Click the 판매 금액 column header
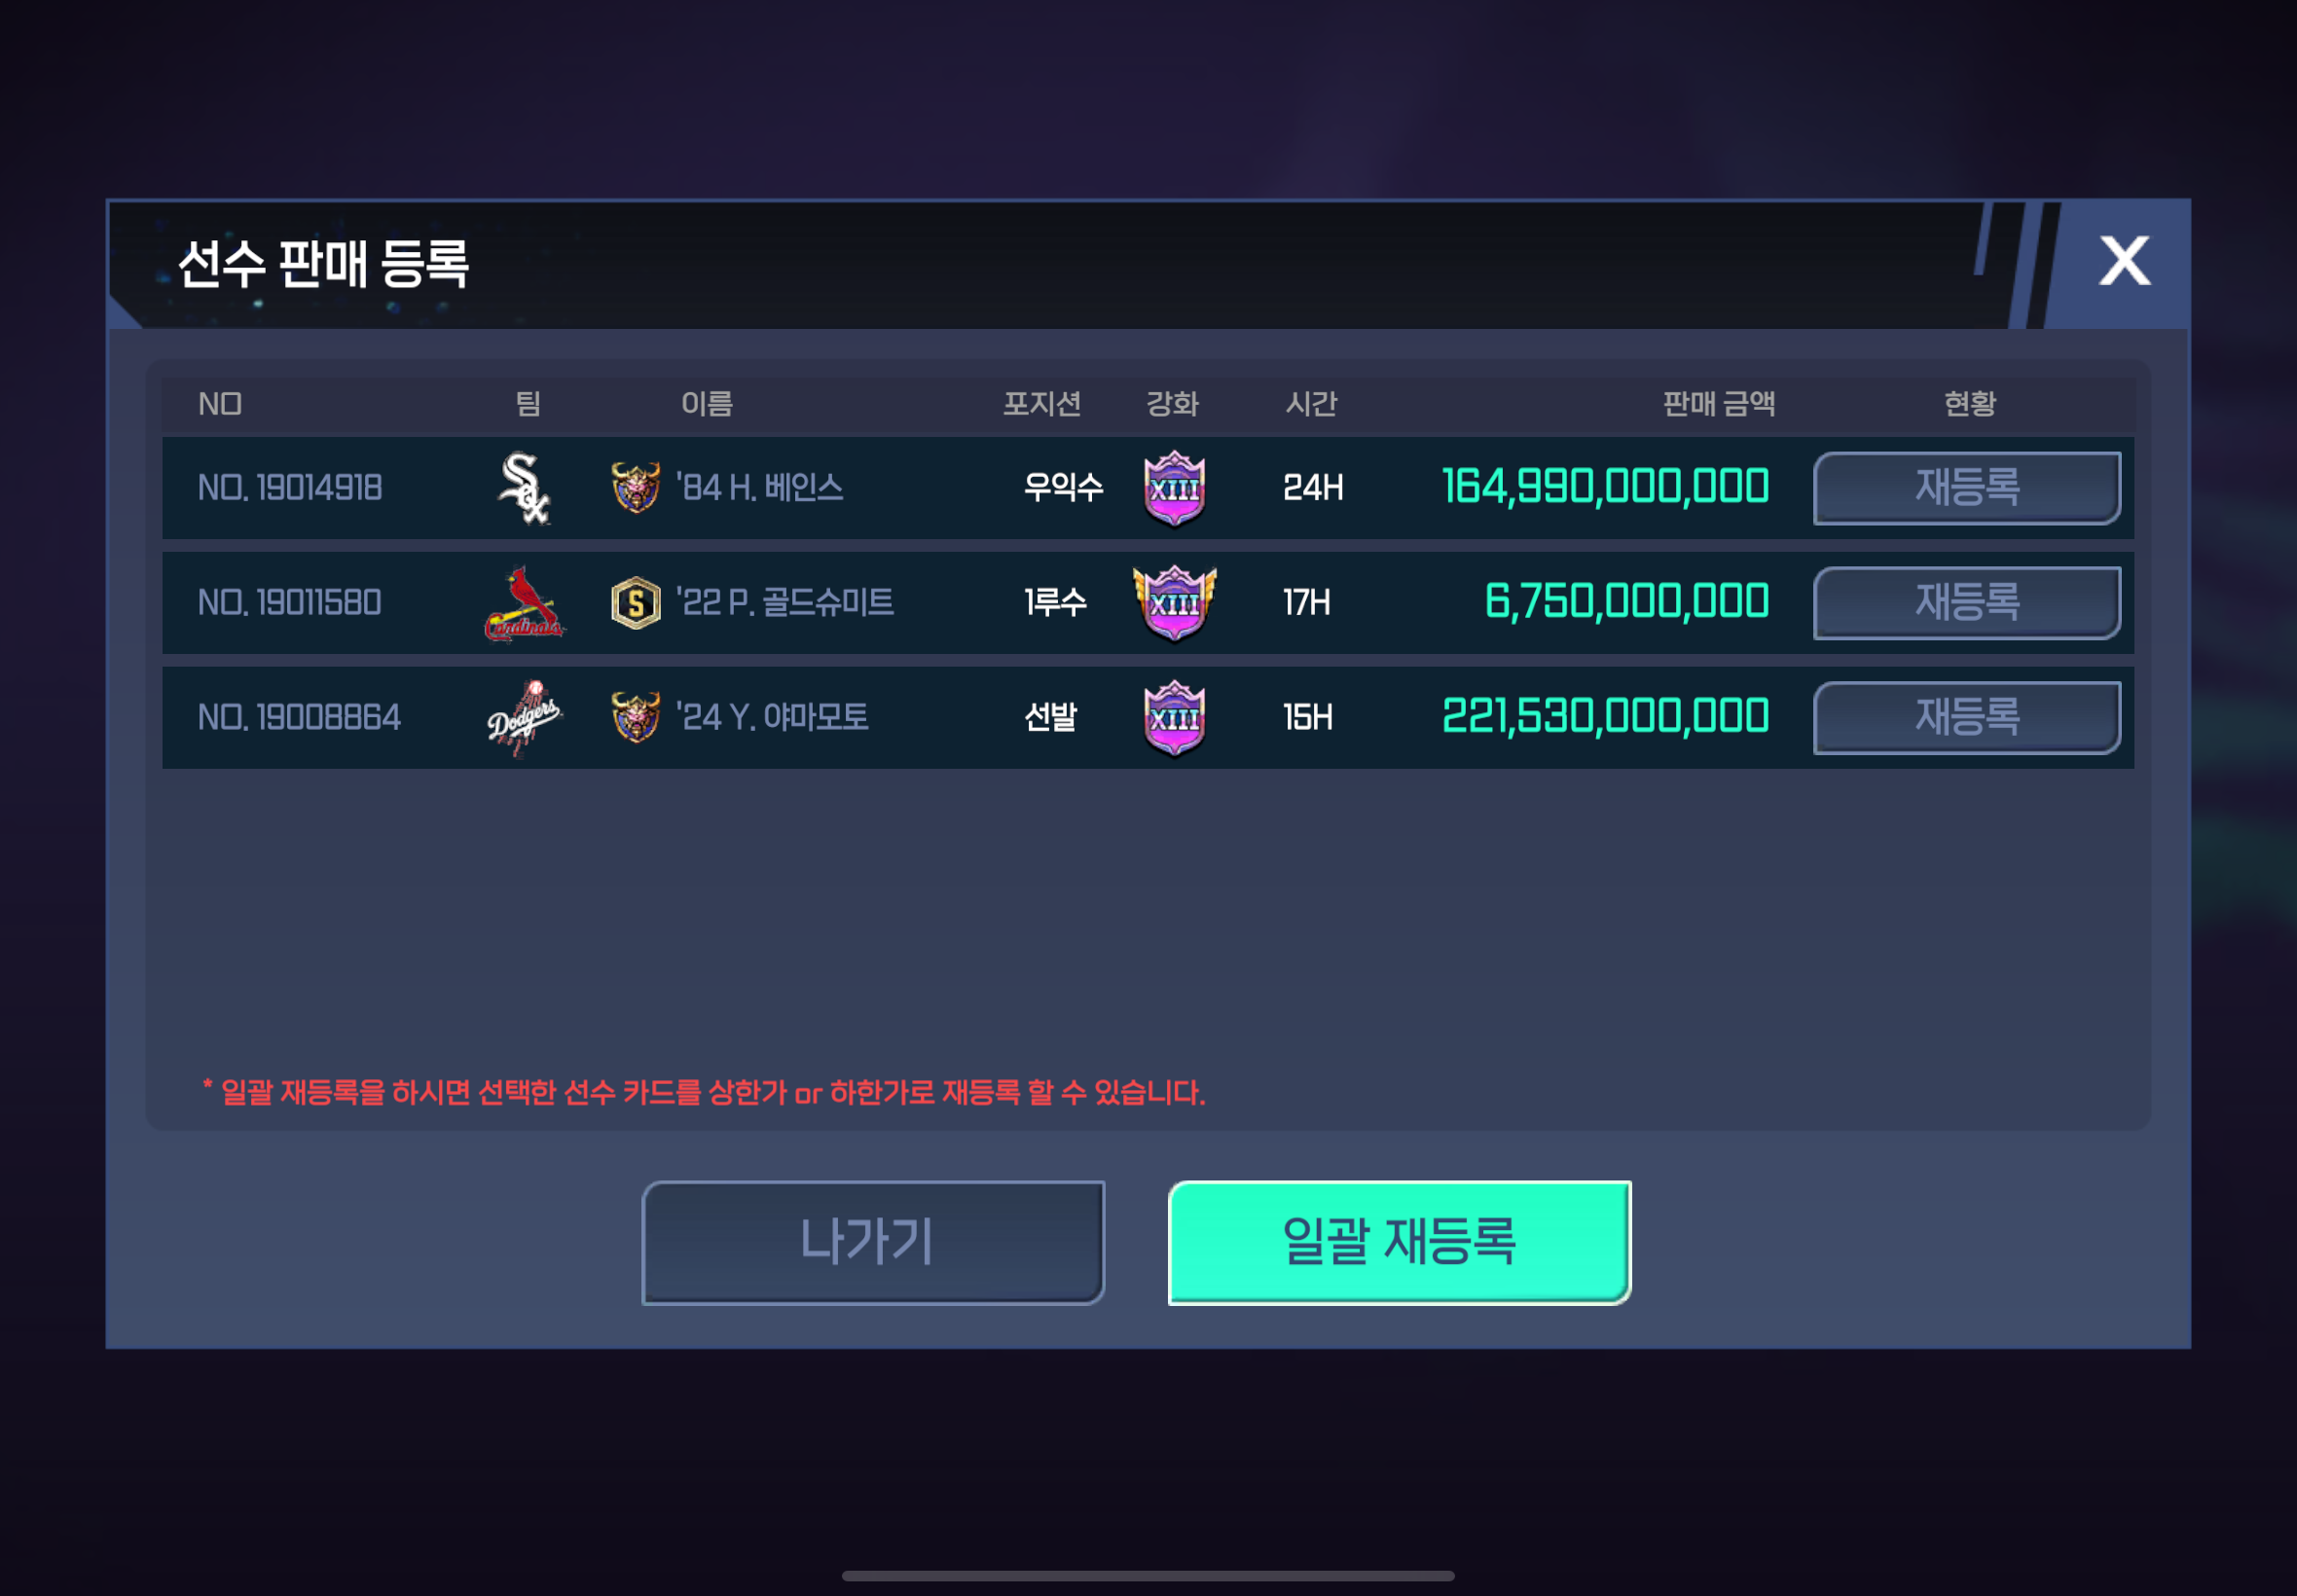The height and width of the screenshot is (1596, 2297). pos(1718,404)
